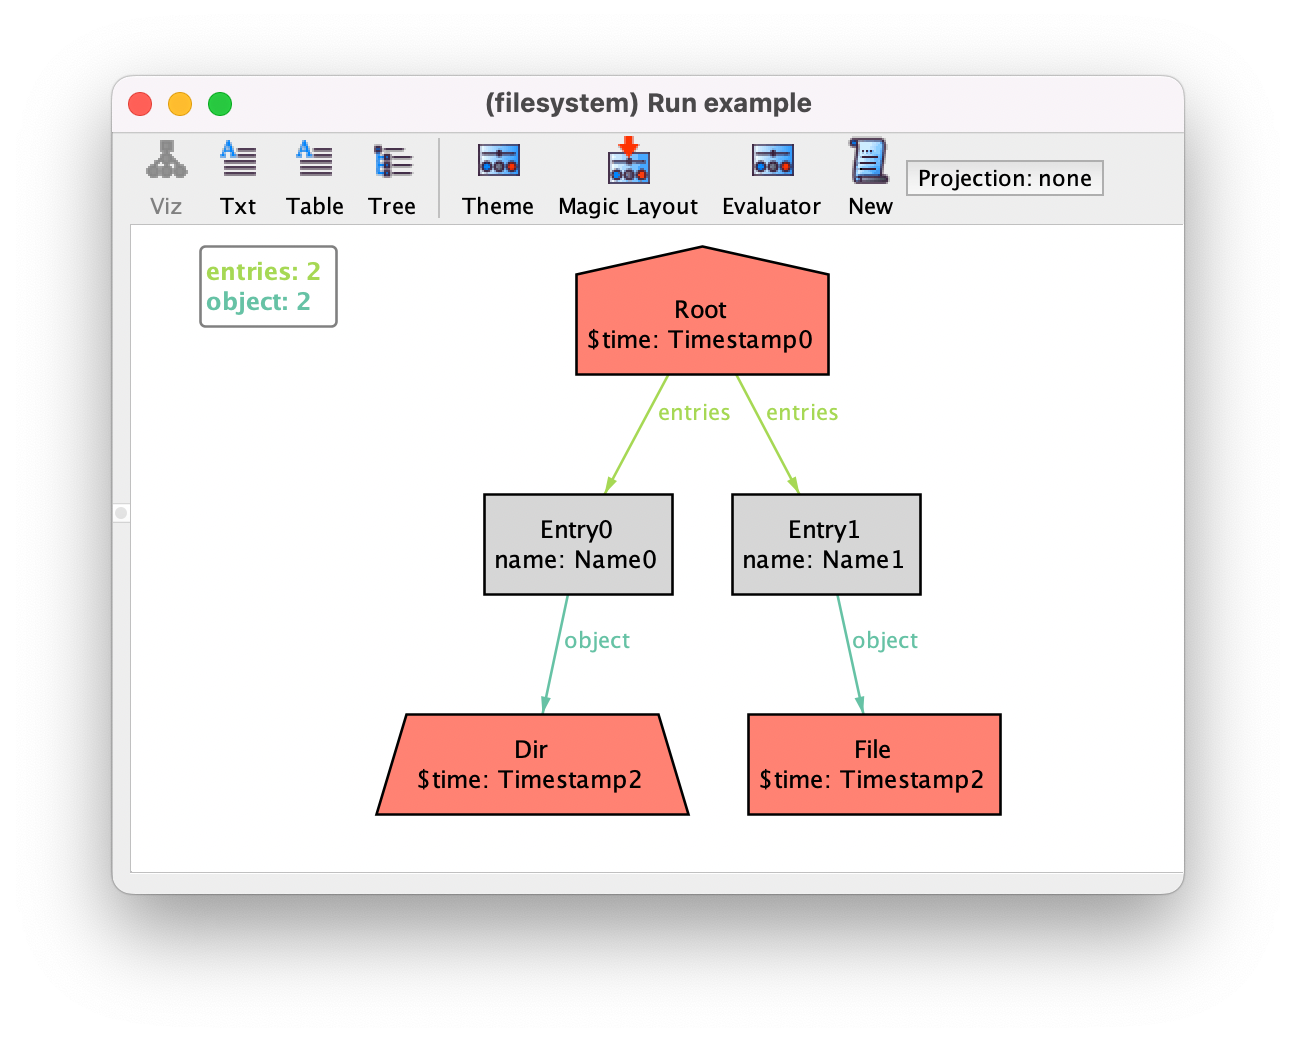
Task: Click object edge label toward File
Action: tap(885, 640)
